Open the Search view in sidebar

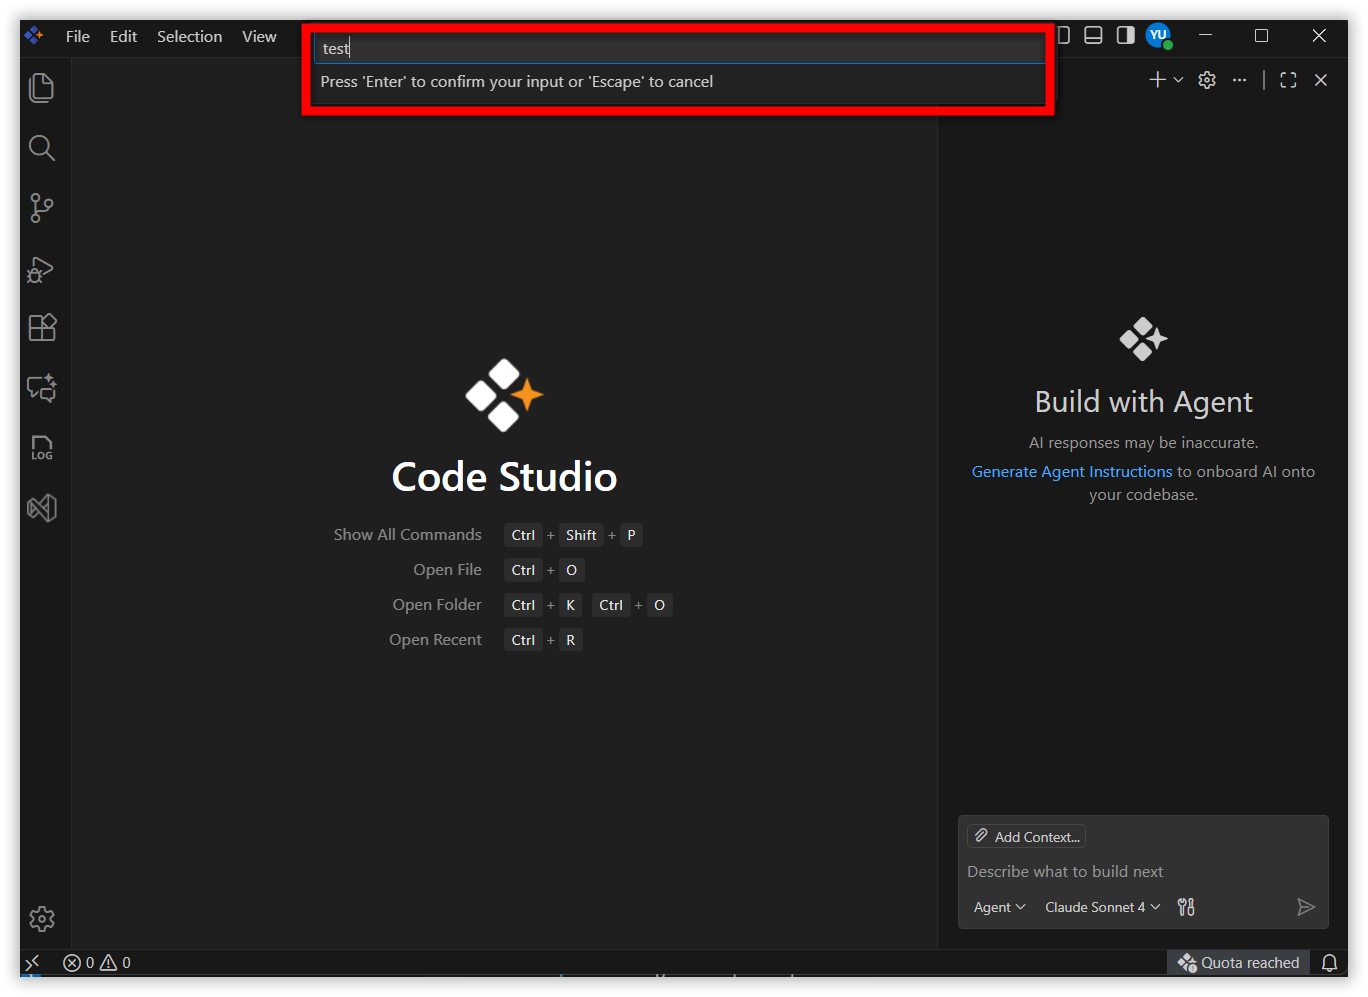(41, 148)
